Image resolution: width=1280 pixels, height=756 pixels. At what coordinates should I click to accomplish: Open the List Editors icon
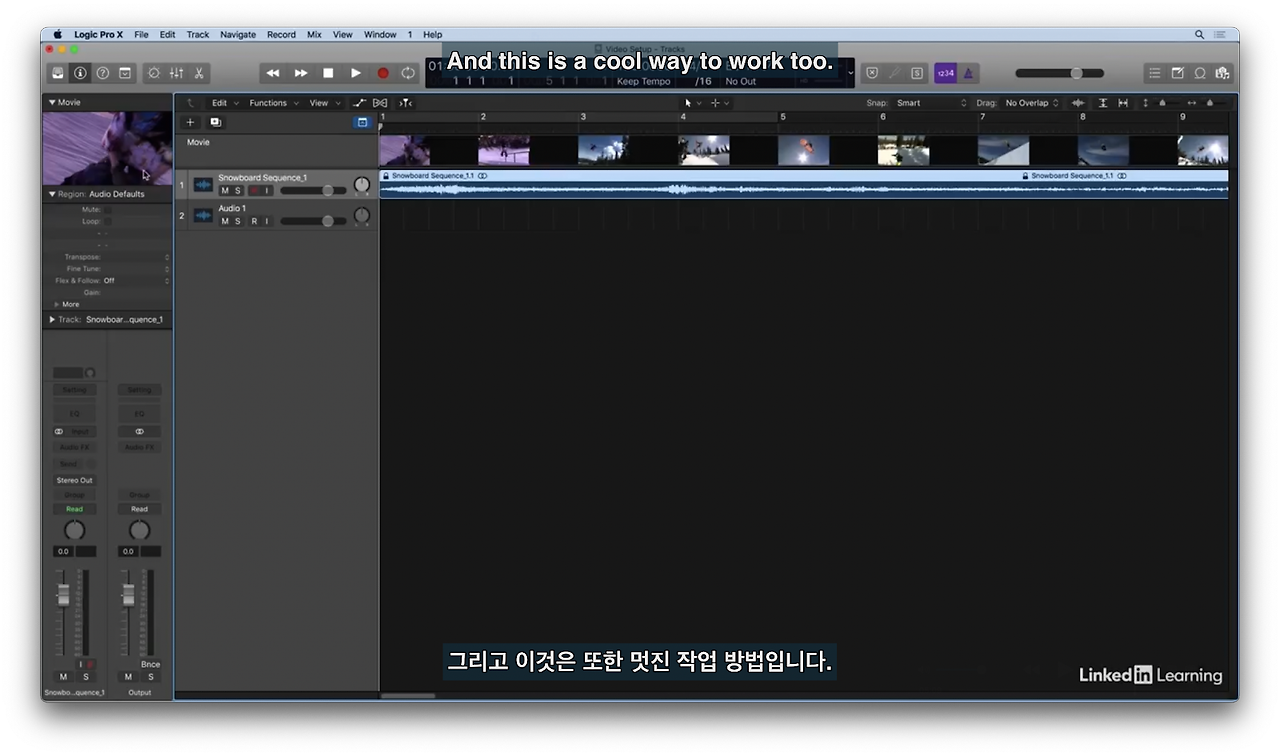point(1155,73)
